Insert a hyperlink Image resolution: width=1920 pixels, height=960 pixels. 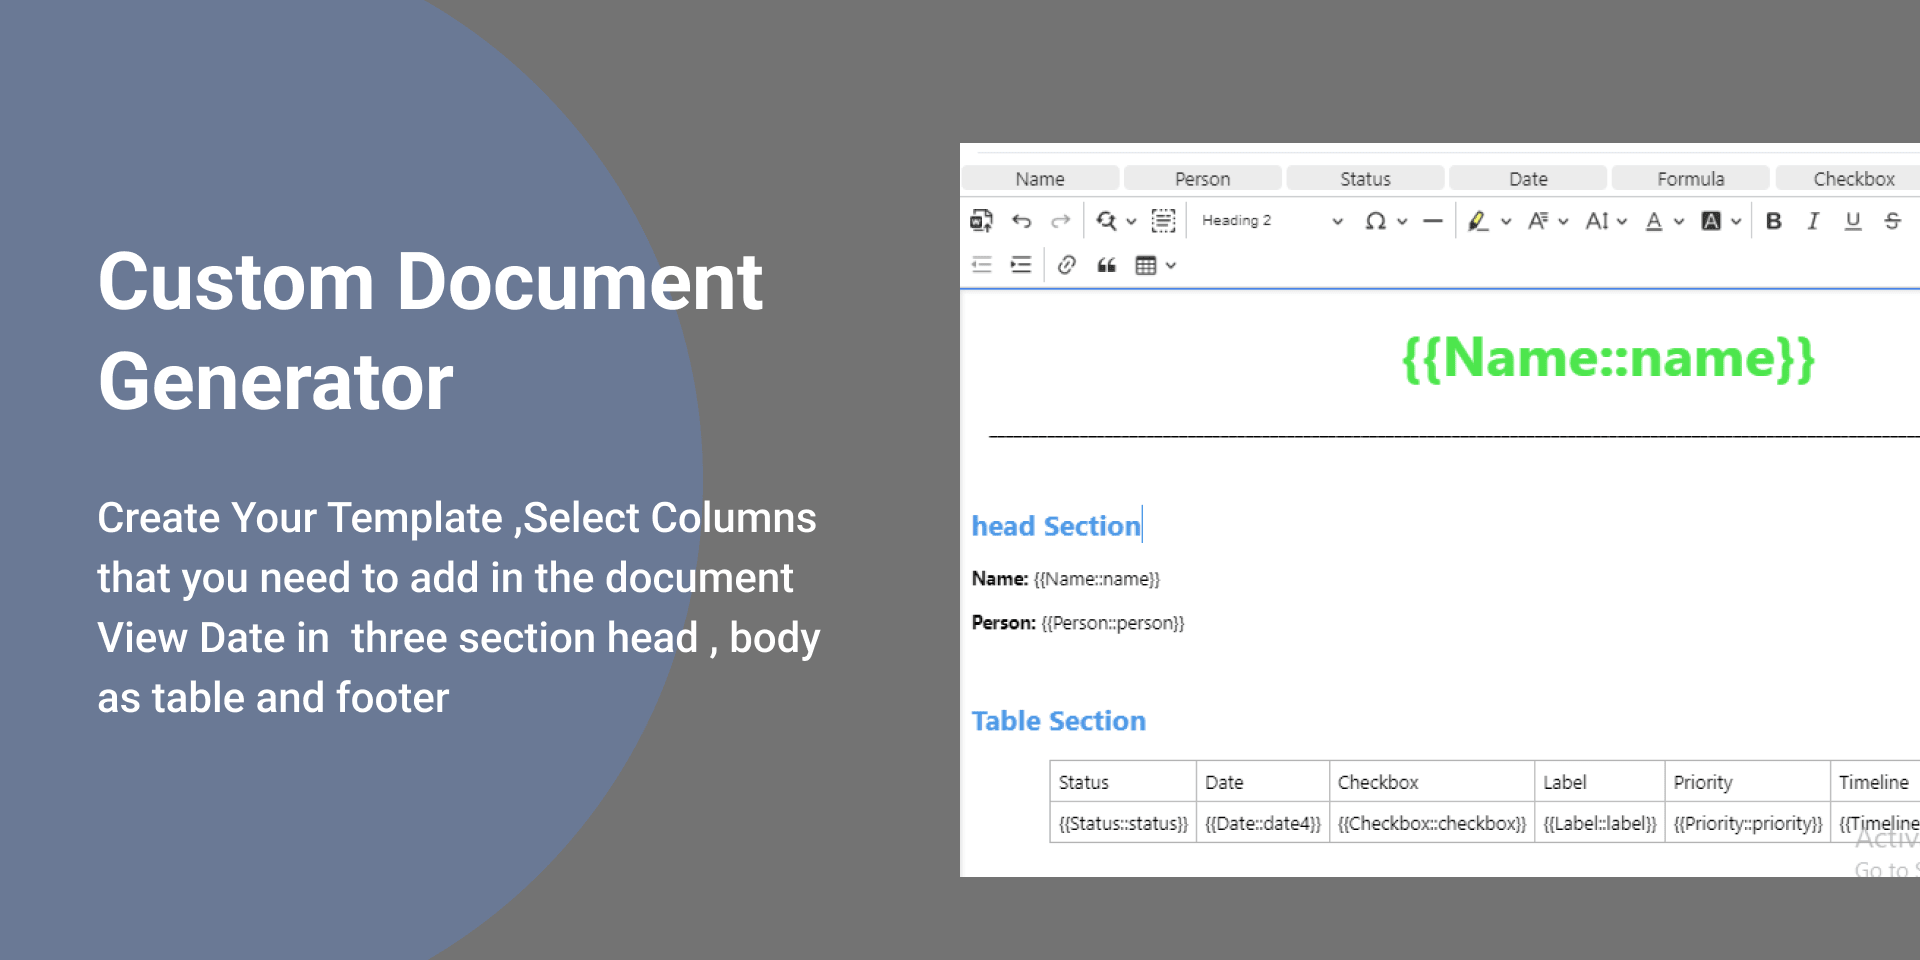click(1067, 265)
